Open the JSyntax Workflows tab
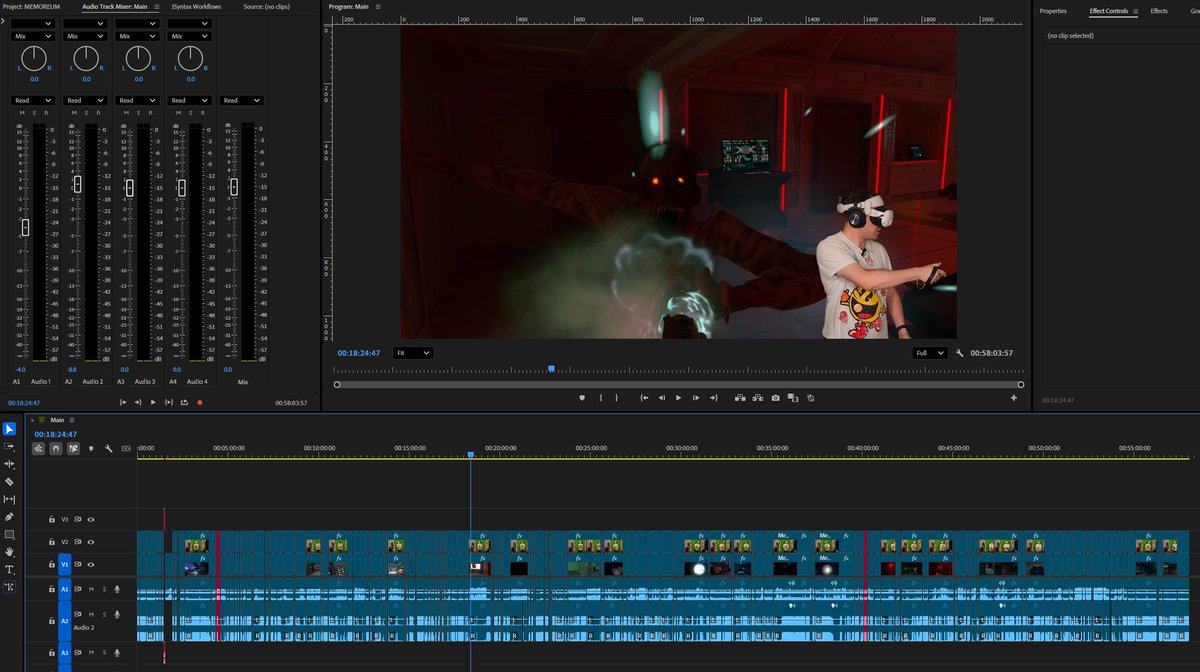Image resolution: width=1200 pixels, height=672 pixels. pyautogui.click(x=197, y=8)
